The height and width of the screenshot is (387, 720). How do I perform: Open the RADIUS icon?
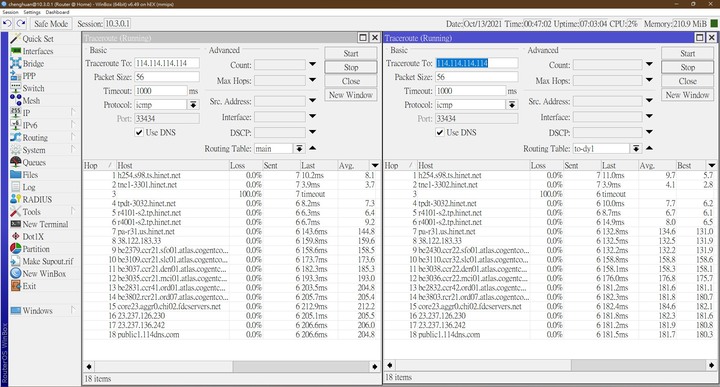pos(16,199)
